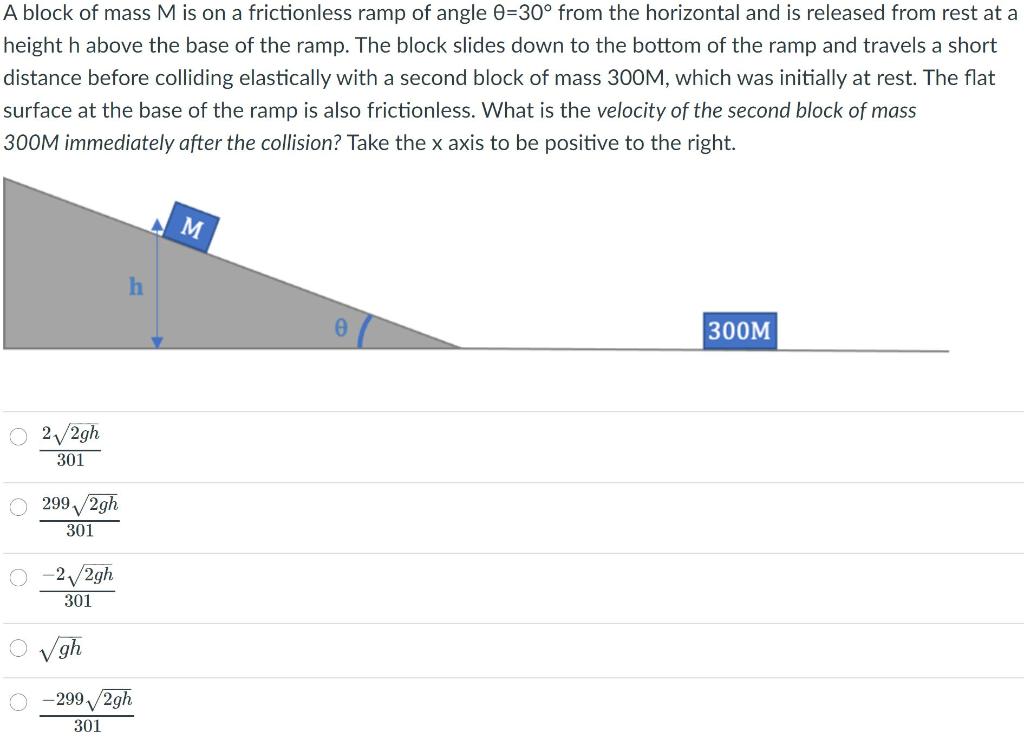Click the fraction 2√2gh above the 301 denominator

[72, 432]
